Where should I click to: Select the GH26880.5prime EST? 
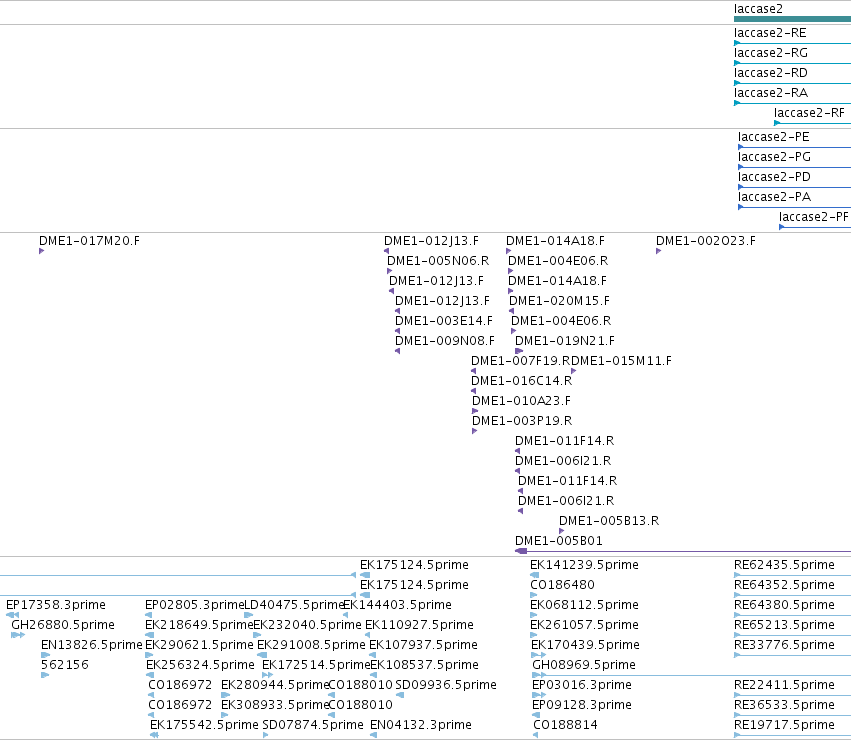point(63,625)
